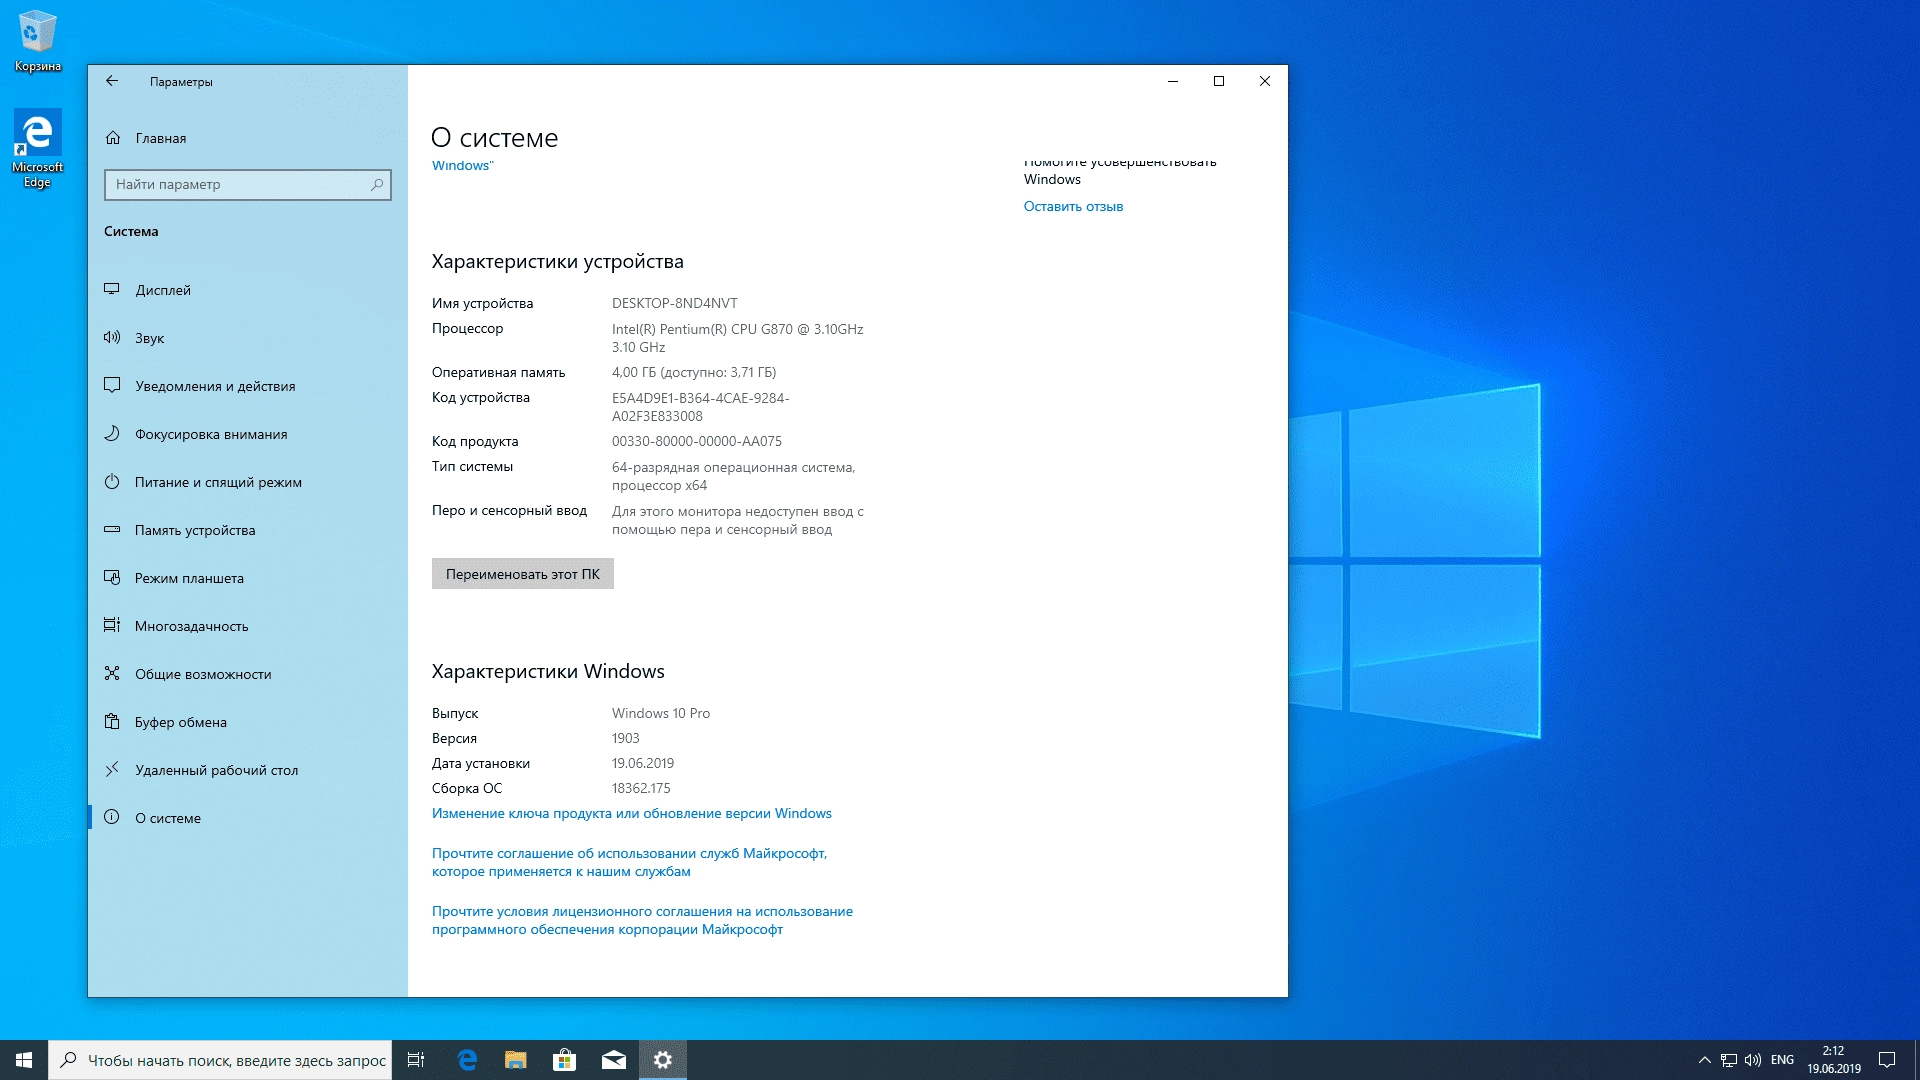Launch Microsoft Edge from the taskbar
This screenshot has height=1080, width=1920.
[x=467, y=1060]
